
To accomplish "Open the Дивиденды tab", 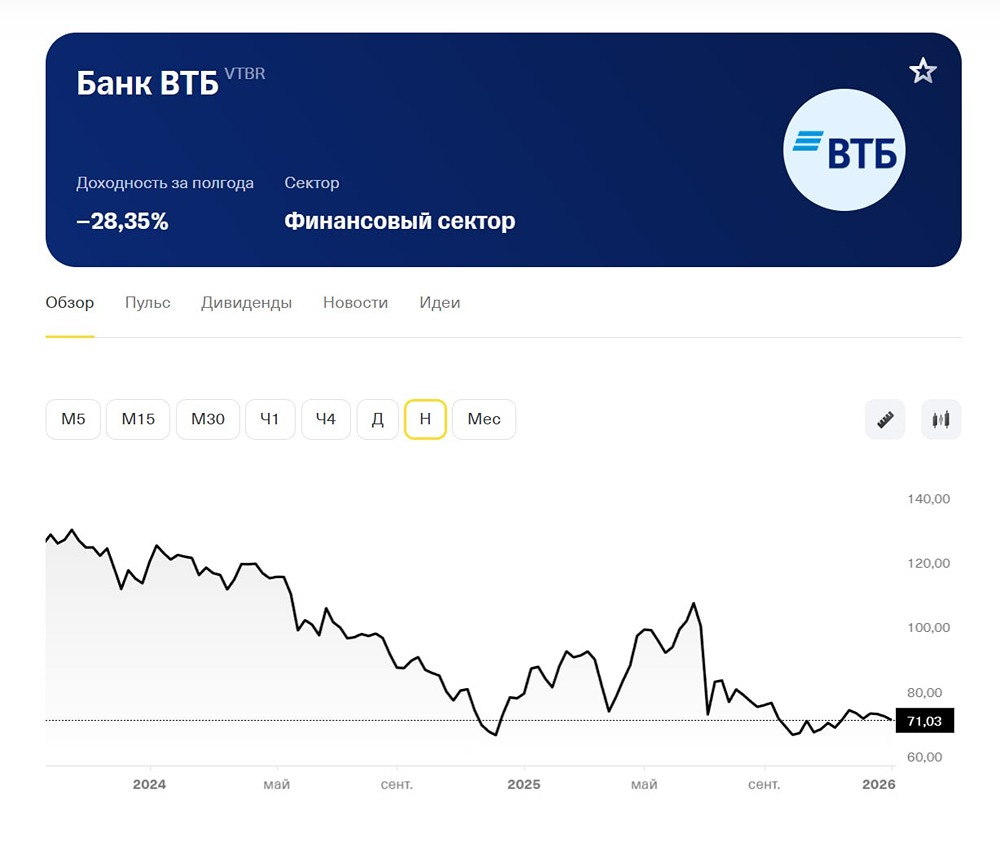I will point(246,303).
